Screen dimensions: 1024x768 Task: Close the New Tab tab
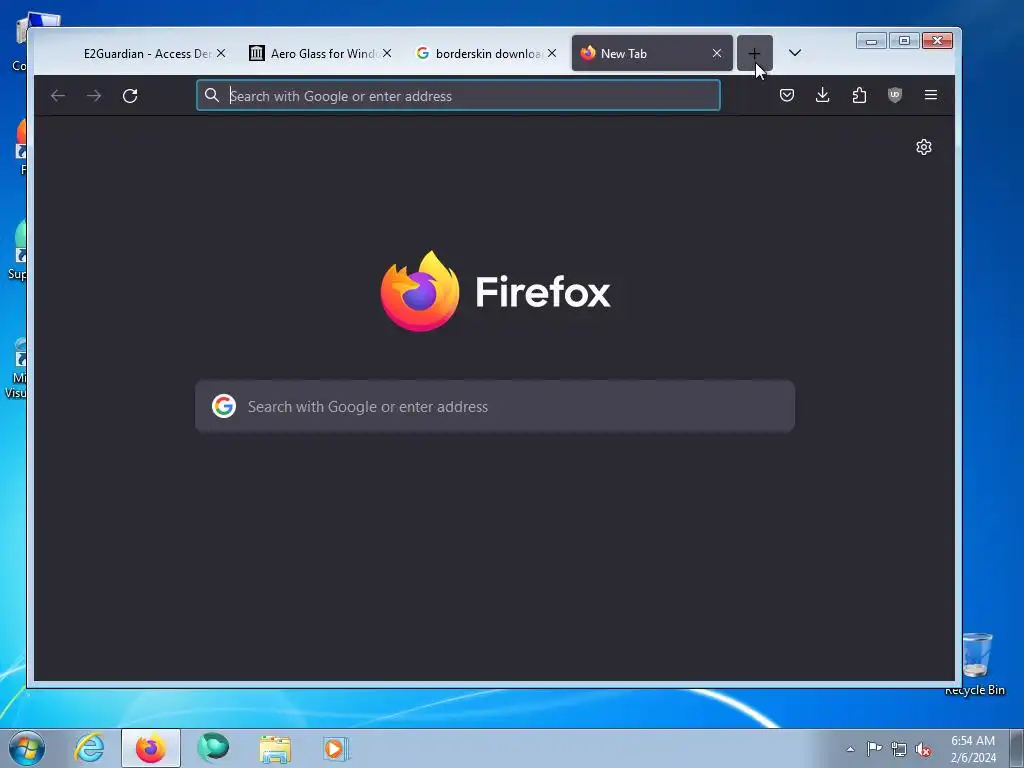point(717,54)
